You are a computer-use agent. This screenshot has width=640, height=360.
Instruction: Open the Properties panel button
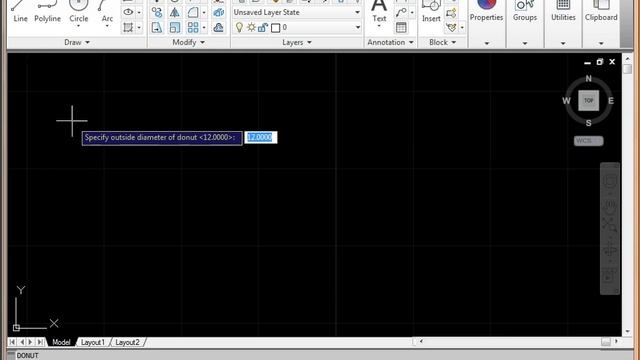pyautogui.click(x=486, y=22)
